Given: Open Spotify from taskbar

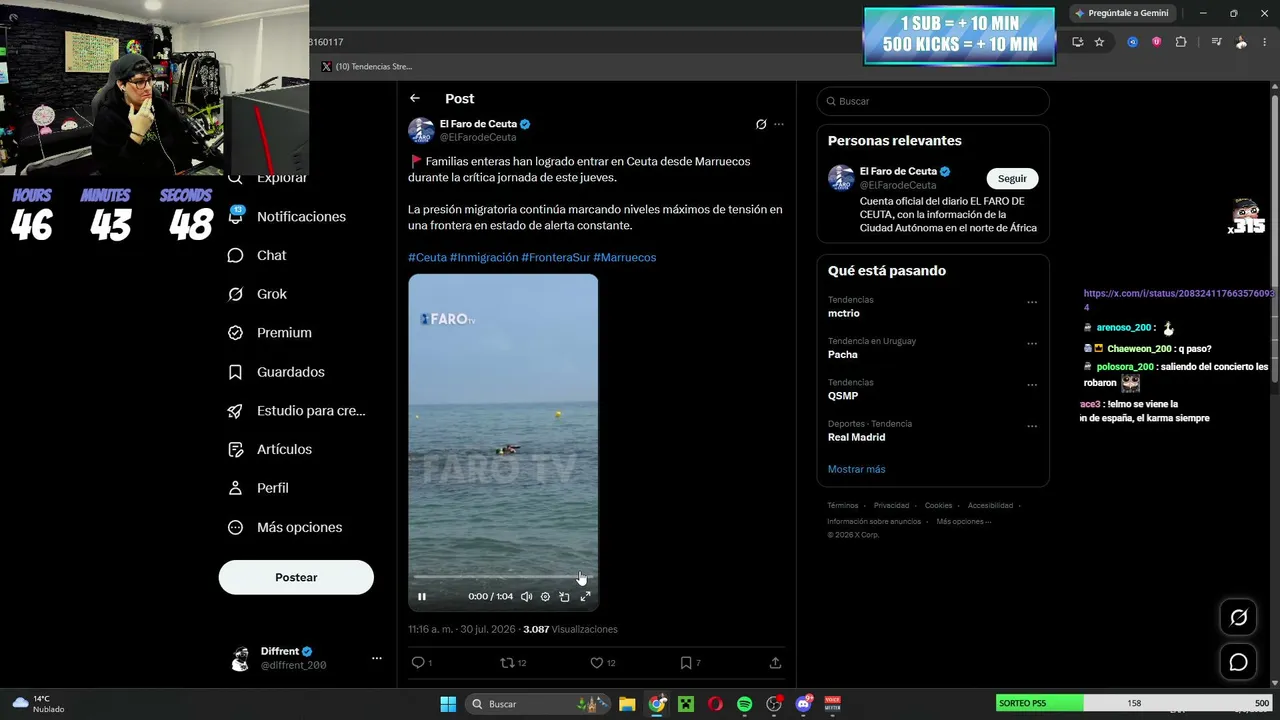Looking at the screenshot, I should [x=745, y=704].
